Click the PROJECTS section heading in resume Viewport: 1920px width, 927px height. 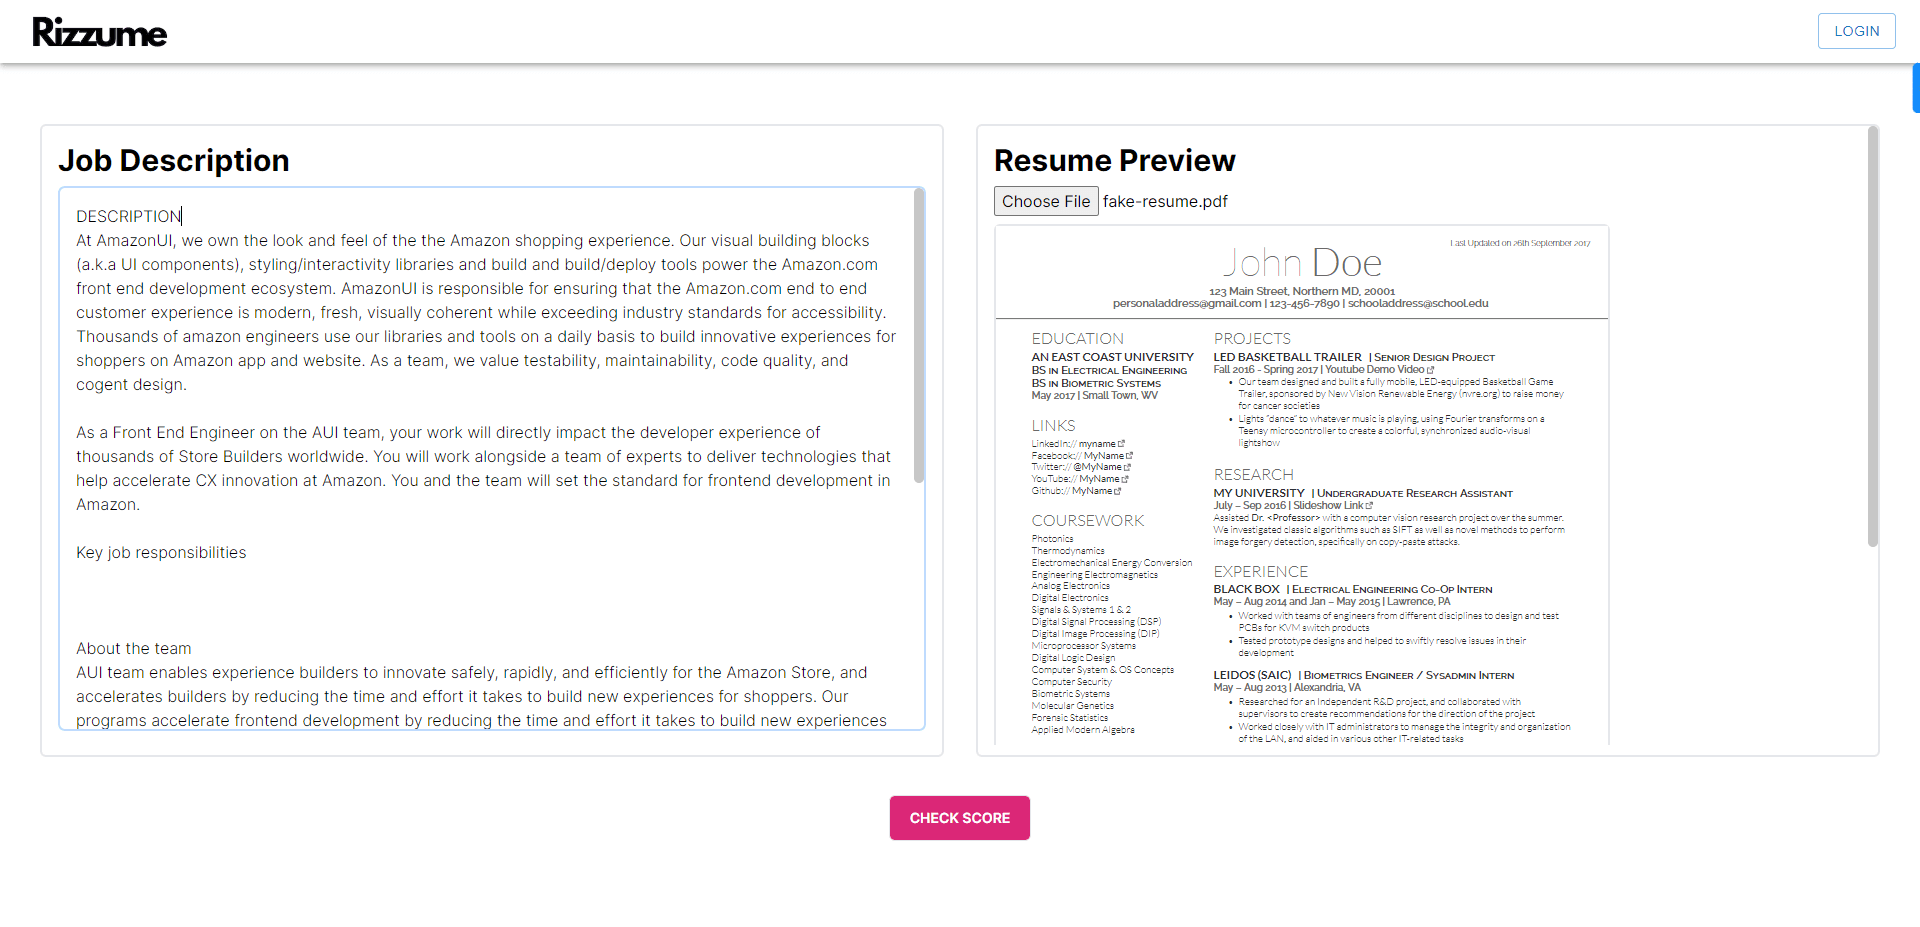click(x=1252, y=339)
